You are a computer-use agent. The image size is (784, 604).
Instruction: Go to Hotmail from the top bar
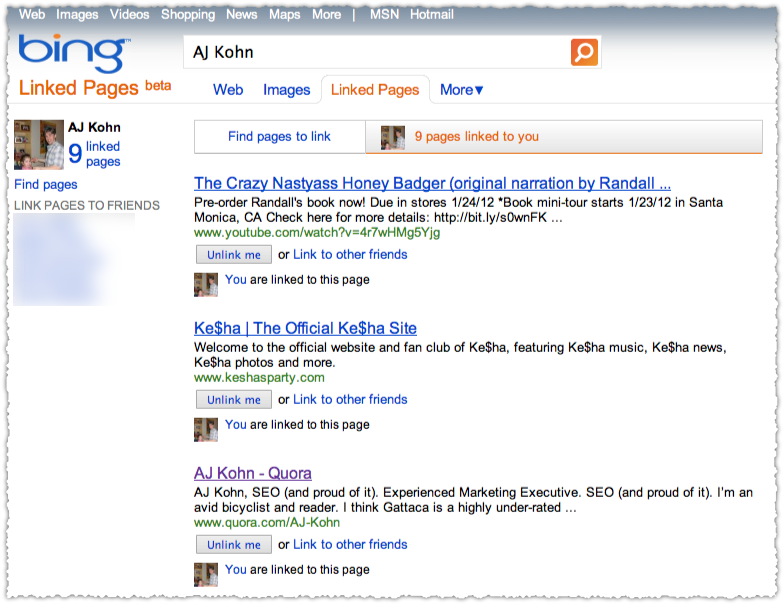coord(432,14)
